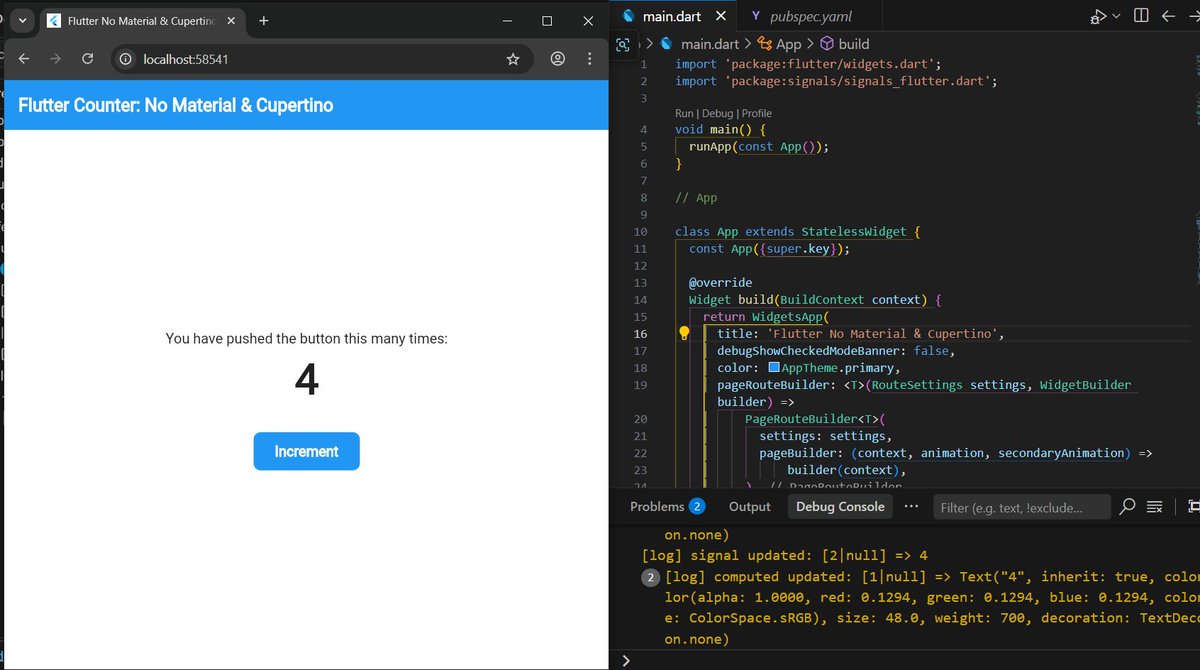This screenshot has height=670, width=1200.
Task: Click the '// App' comment line
Action: pos(696,198)
